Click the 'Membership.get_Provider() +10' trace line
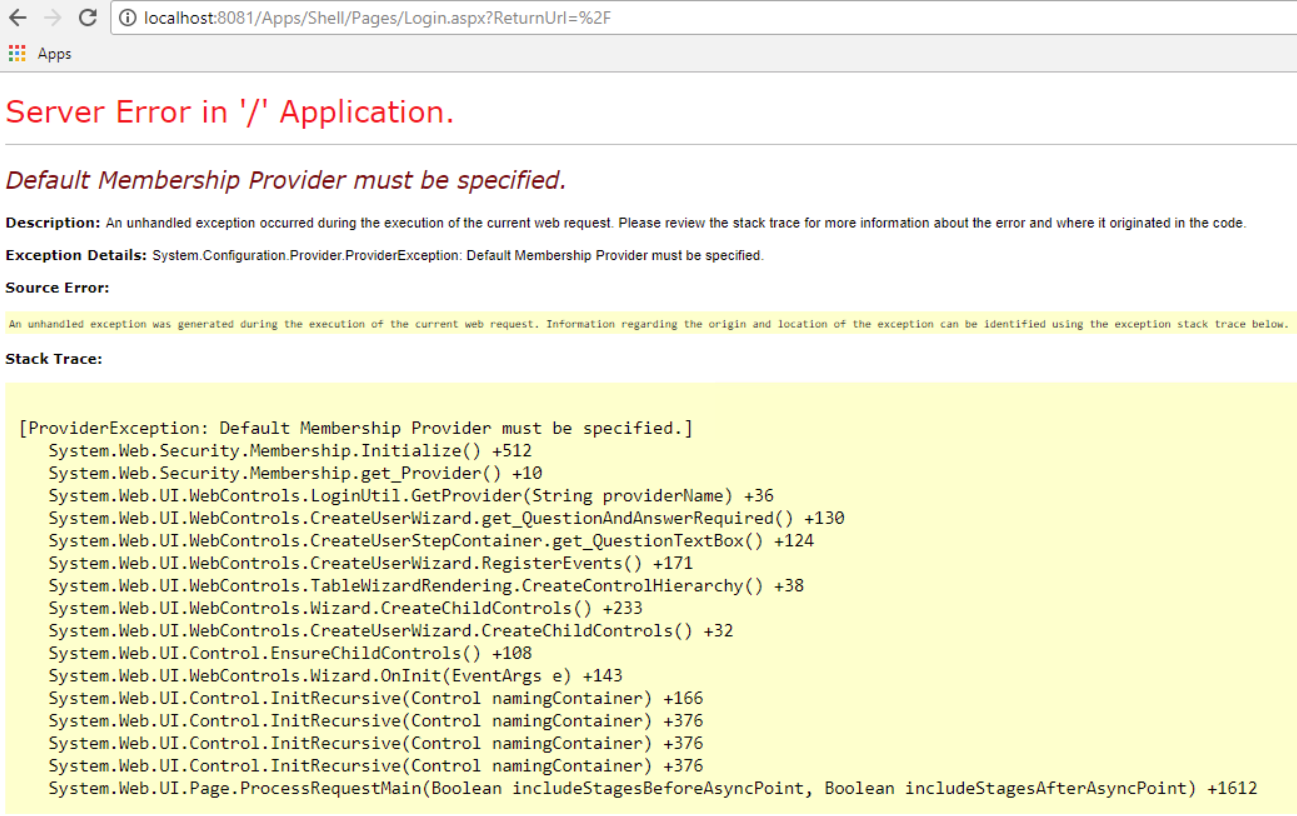The image size is (1297, 816). pyautogui.click(x=295, y=473)
